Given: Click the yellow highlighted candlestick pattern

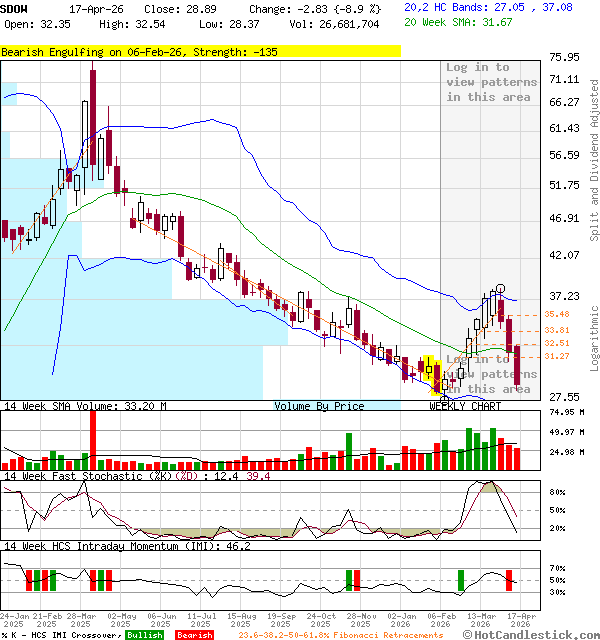Looking at the screenshot, I should click(x=433, y=371).
